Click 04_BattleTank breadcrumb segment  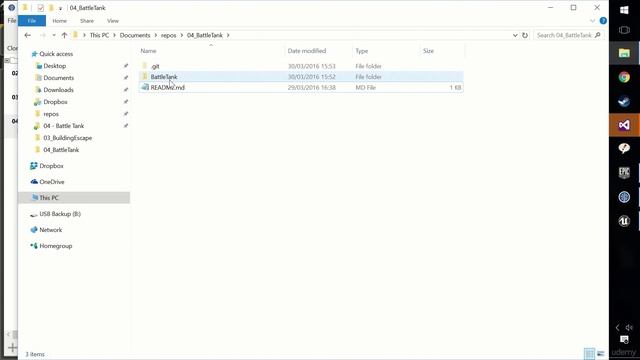click(x=205, y=35)
